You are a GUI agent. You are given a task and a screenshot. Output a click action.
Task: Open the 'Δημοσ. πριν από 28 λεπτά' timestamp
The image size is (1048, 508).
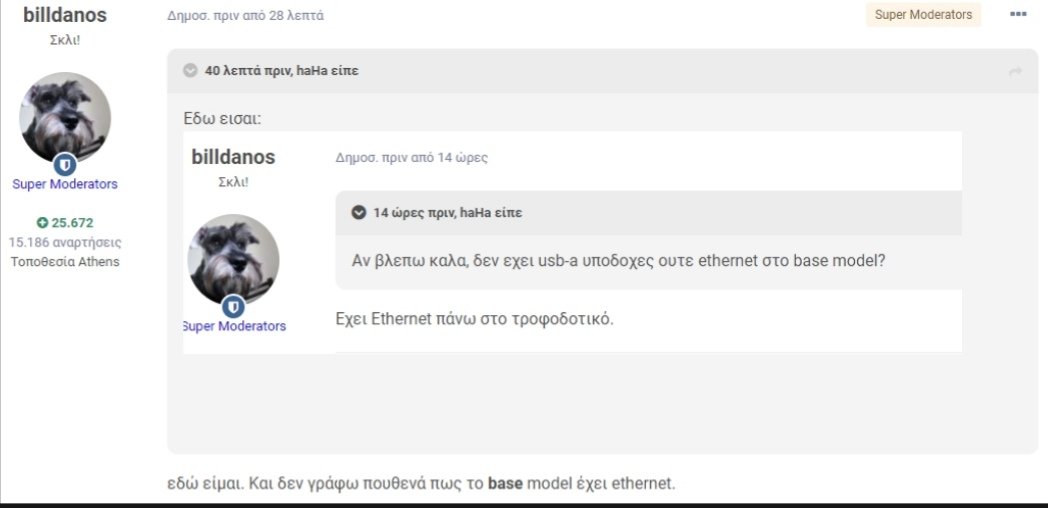pyautogui.click(x=245, y=15)
